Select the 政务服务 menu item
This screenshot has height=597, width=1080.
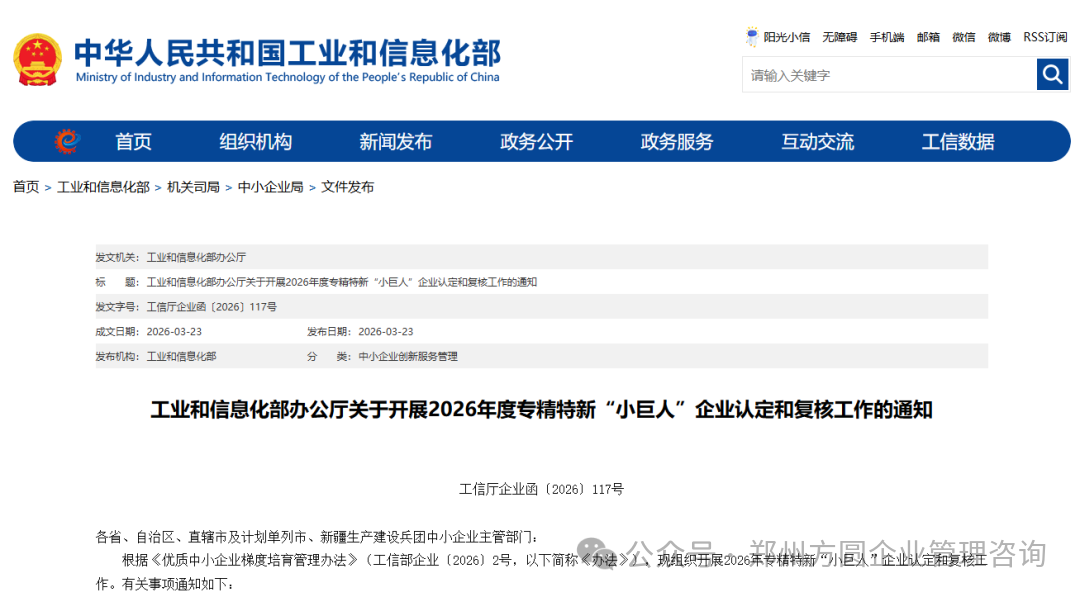(676, 141)
